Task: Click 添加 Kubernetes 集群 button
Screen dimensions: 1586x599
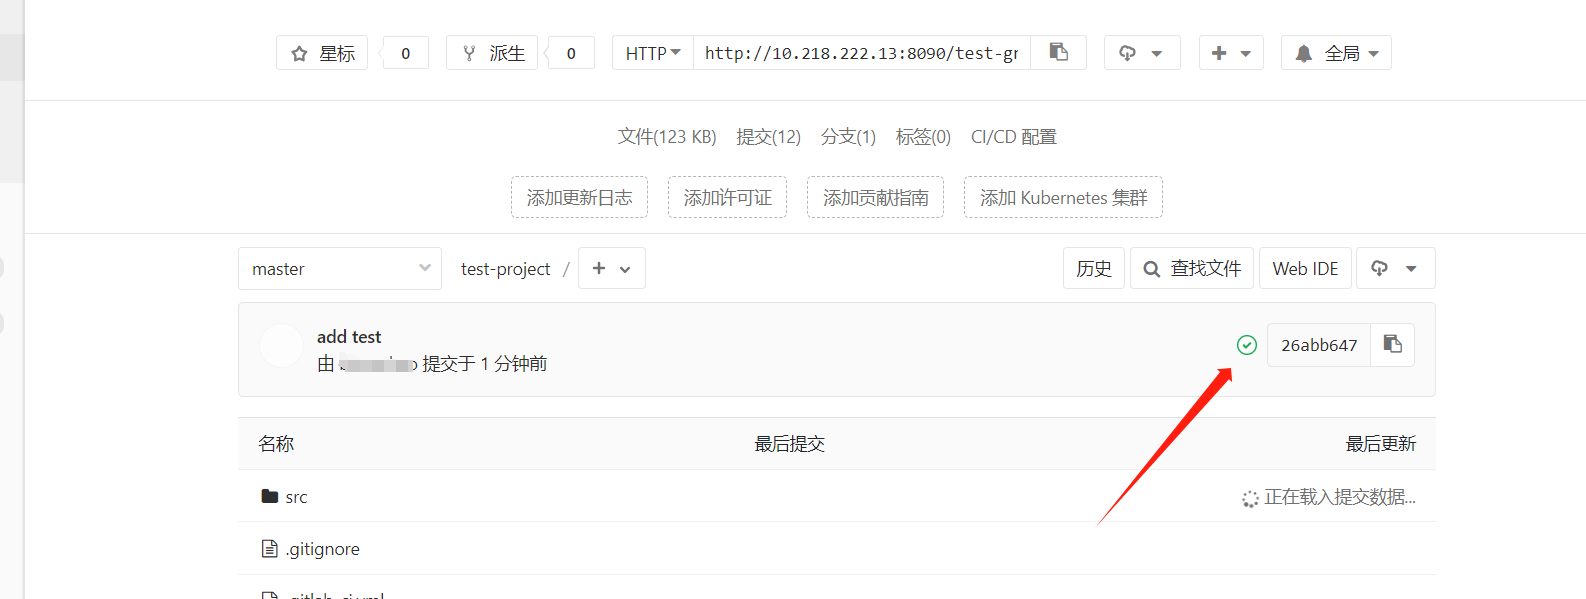Action: pos(1063,197)
